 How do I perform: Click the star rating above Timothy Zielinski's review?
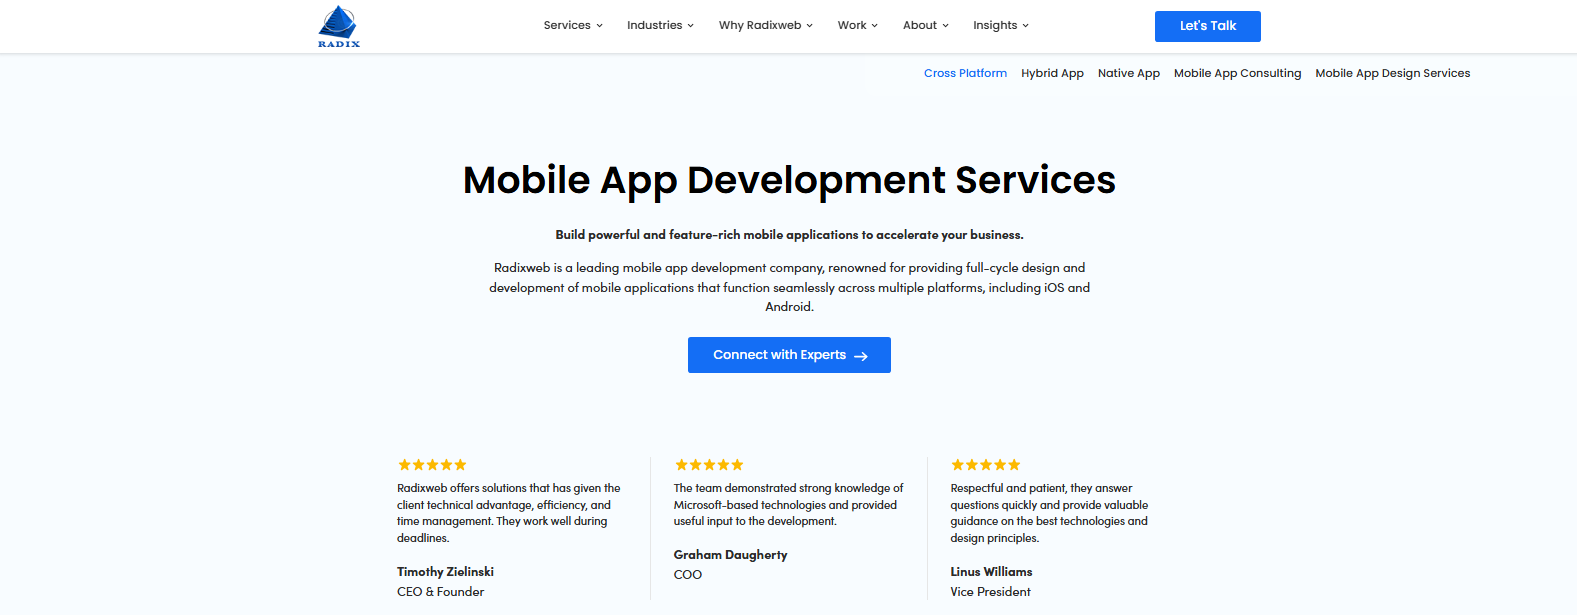click(432, 465)
